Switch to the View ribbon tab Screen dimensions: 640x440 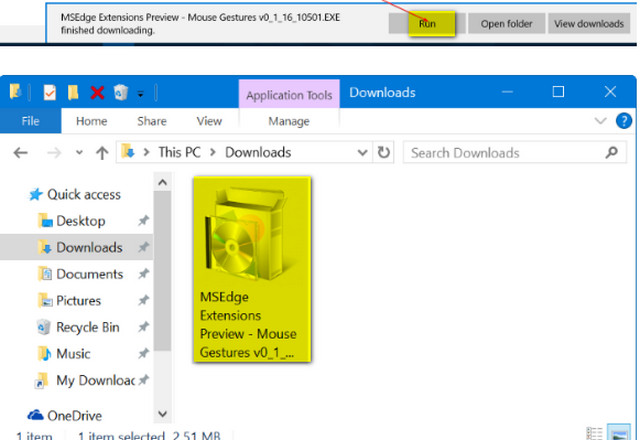coord(209,121)
